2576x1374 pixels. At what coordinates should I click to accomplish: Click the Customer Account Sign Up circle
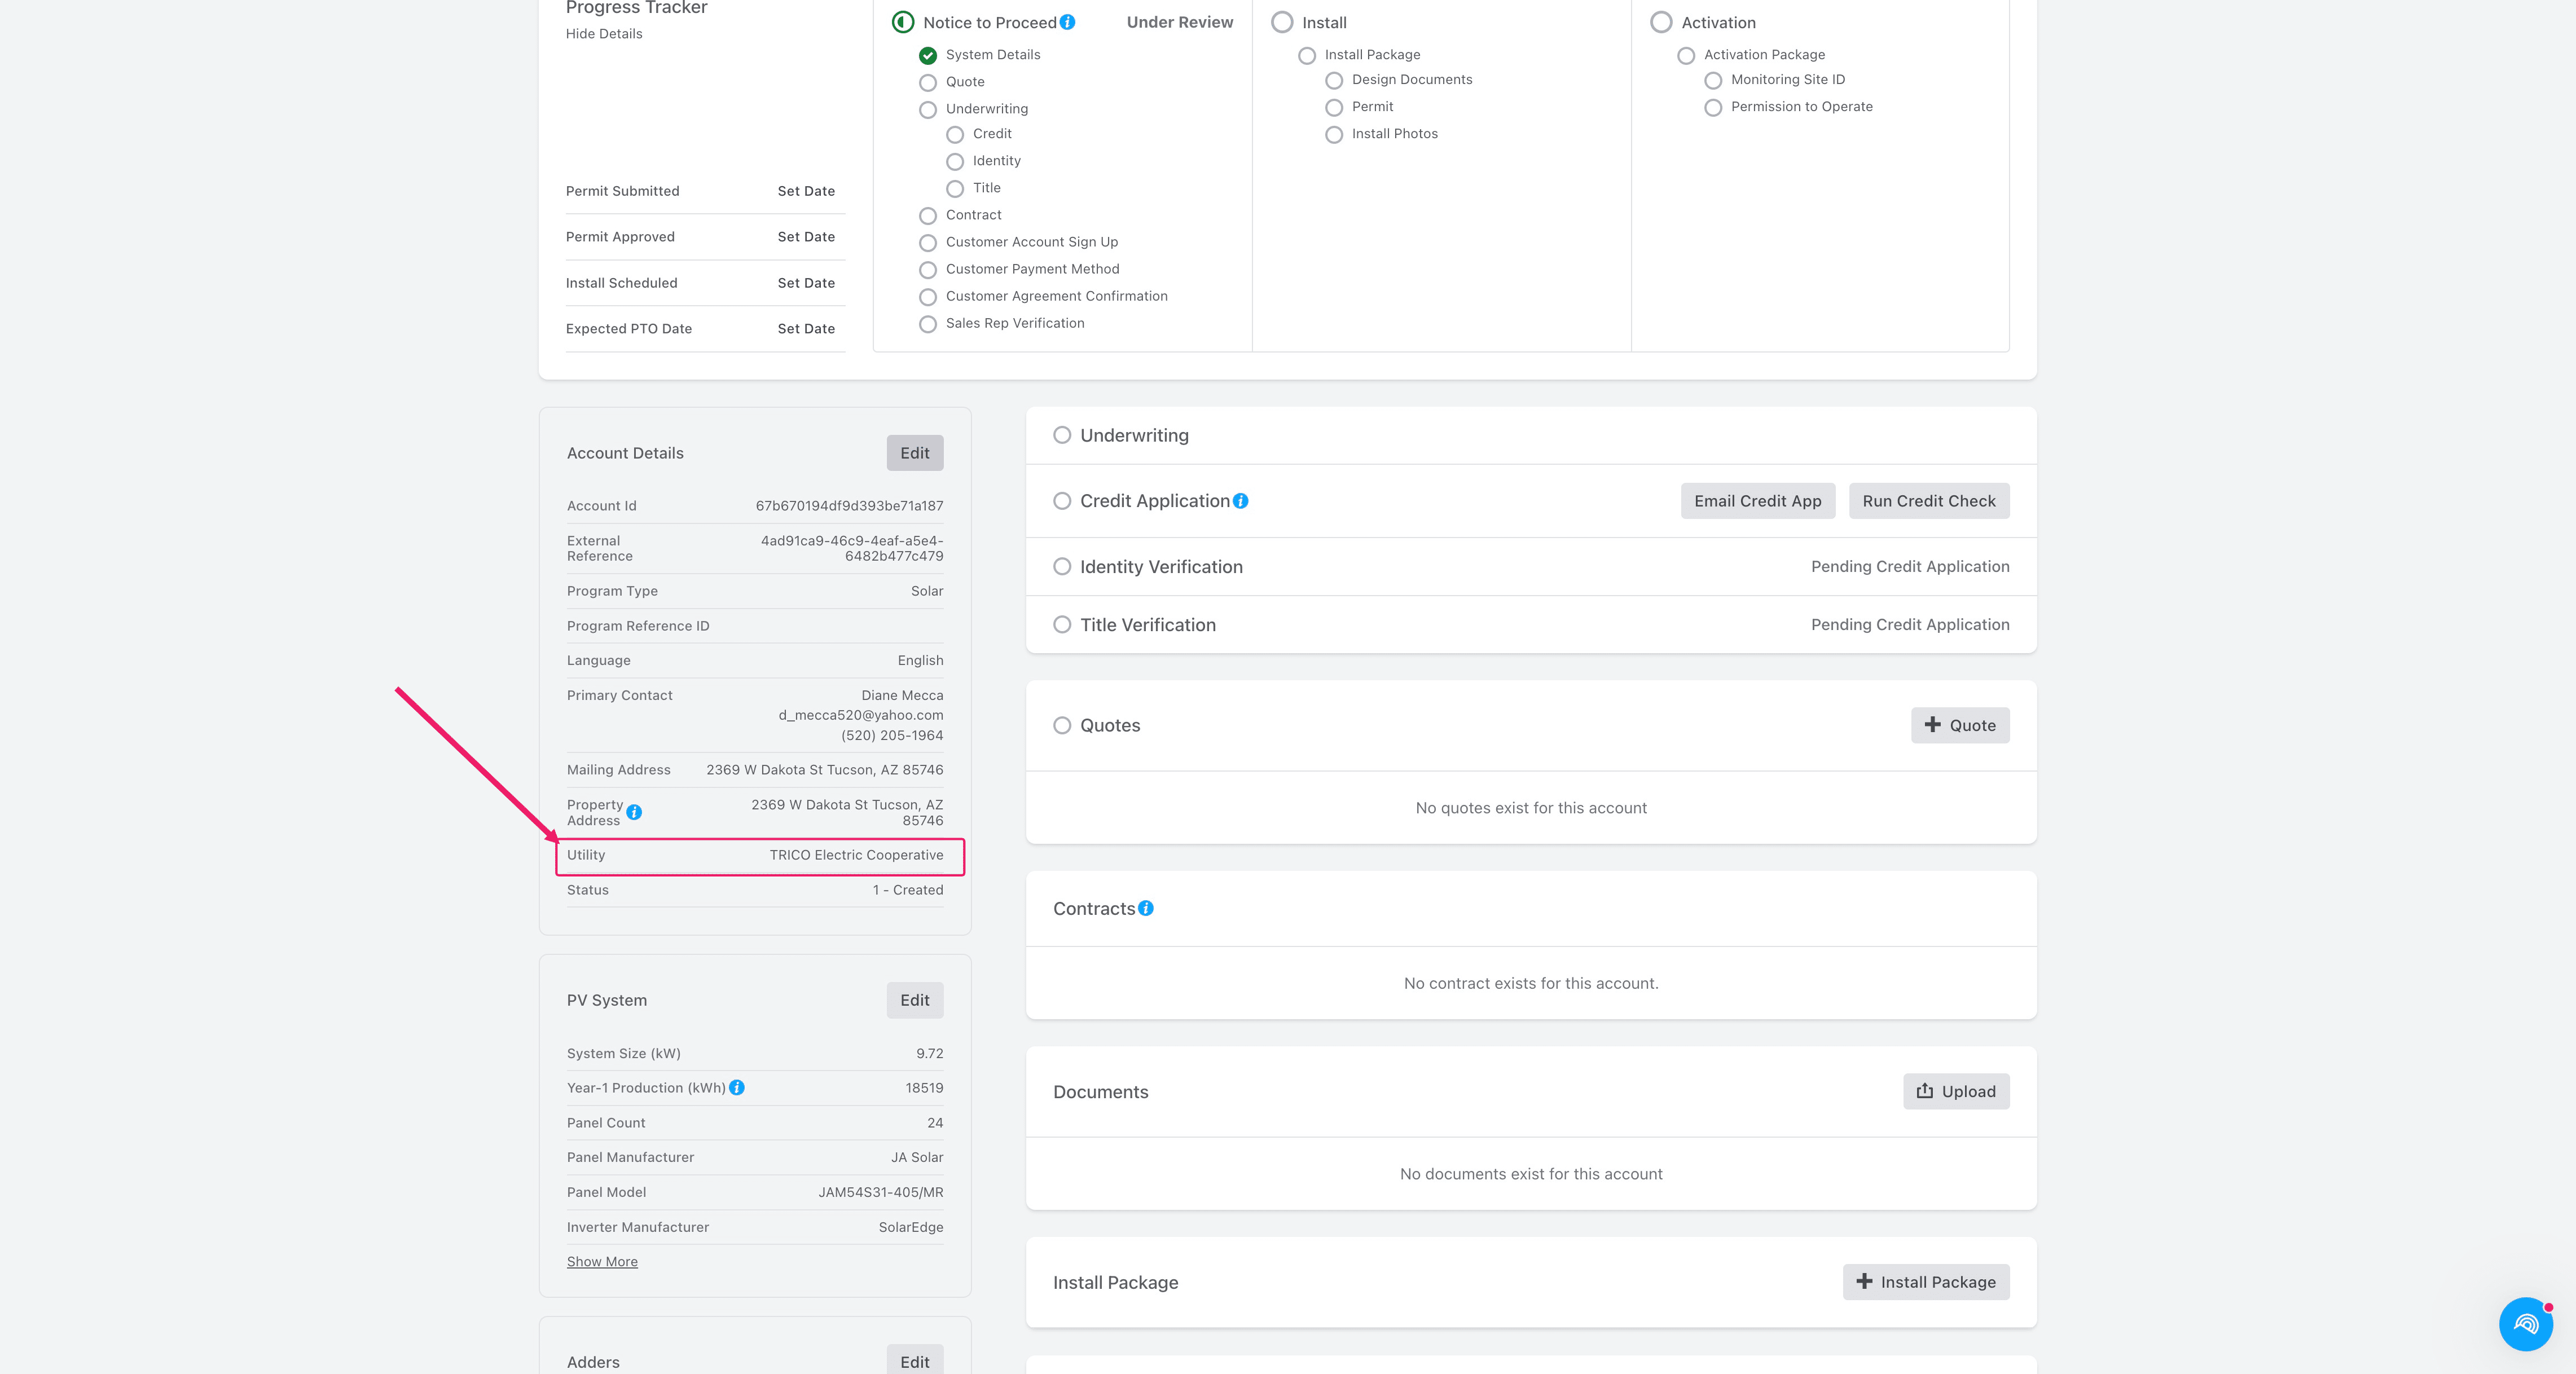coord(928,242)
